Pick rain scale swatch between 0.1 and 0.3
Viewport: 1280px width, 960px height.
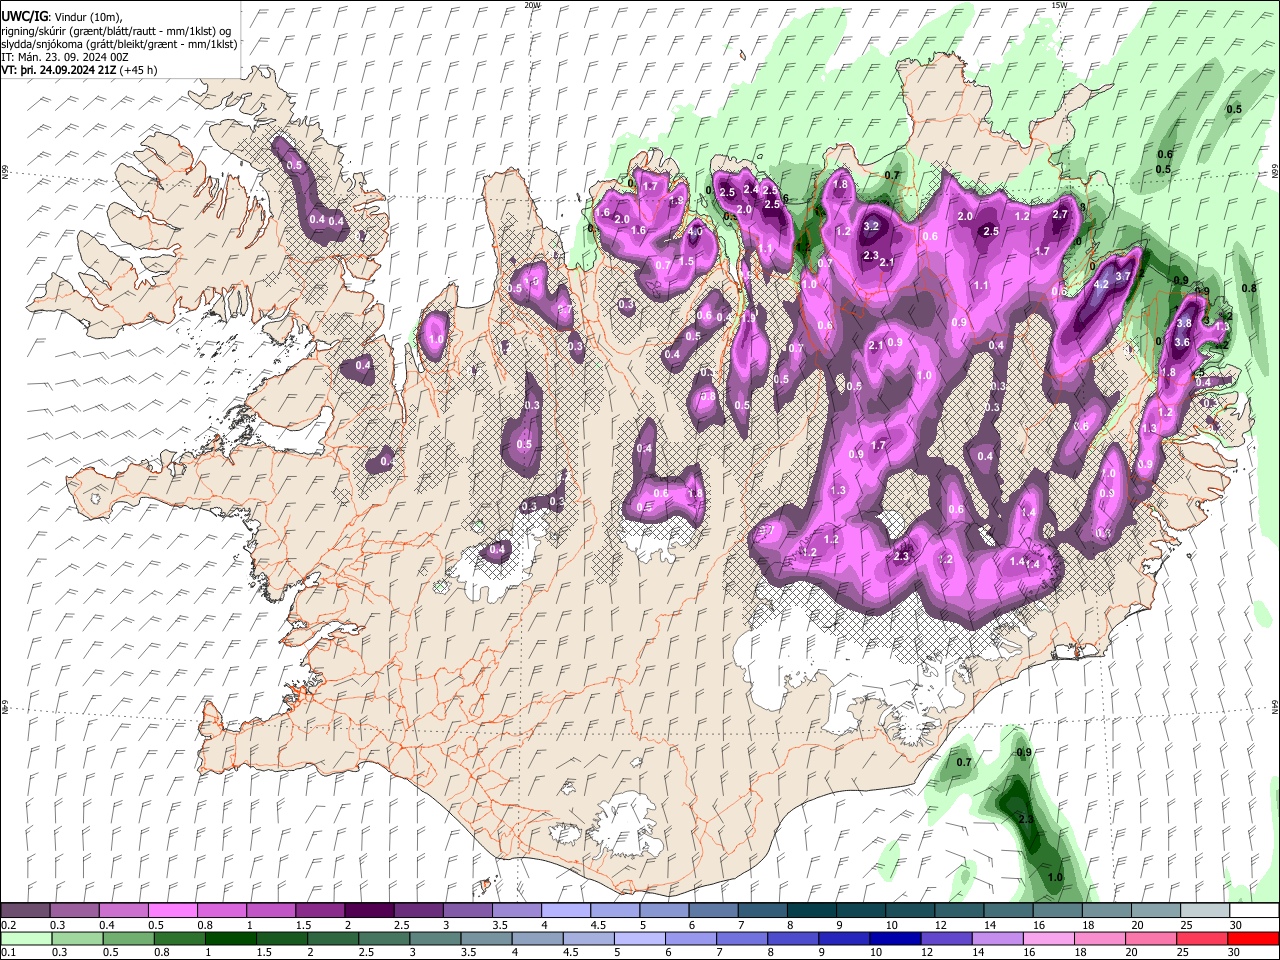point(25,938)
